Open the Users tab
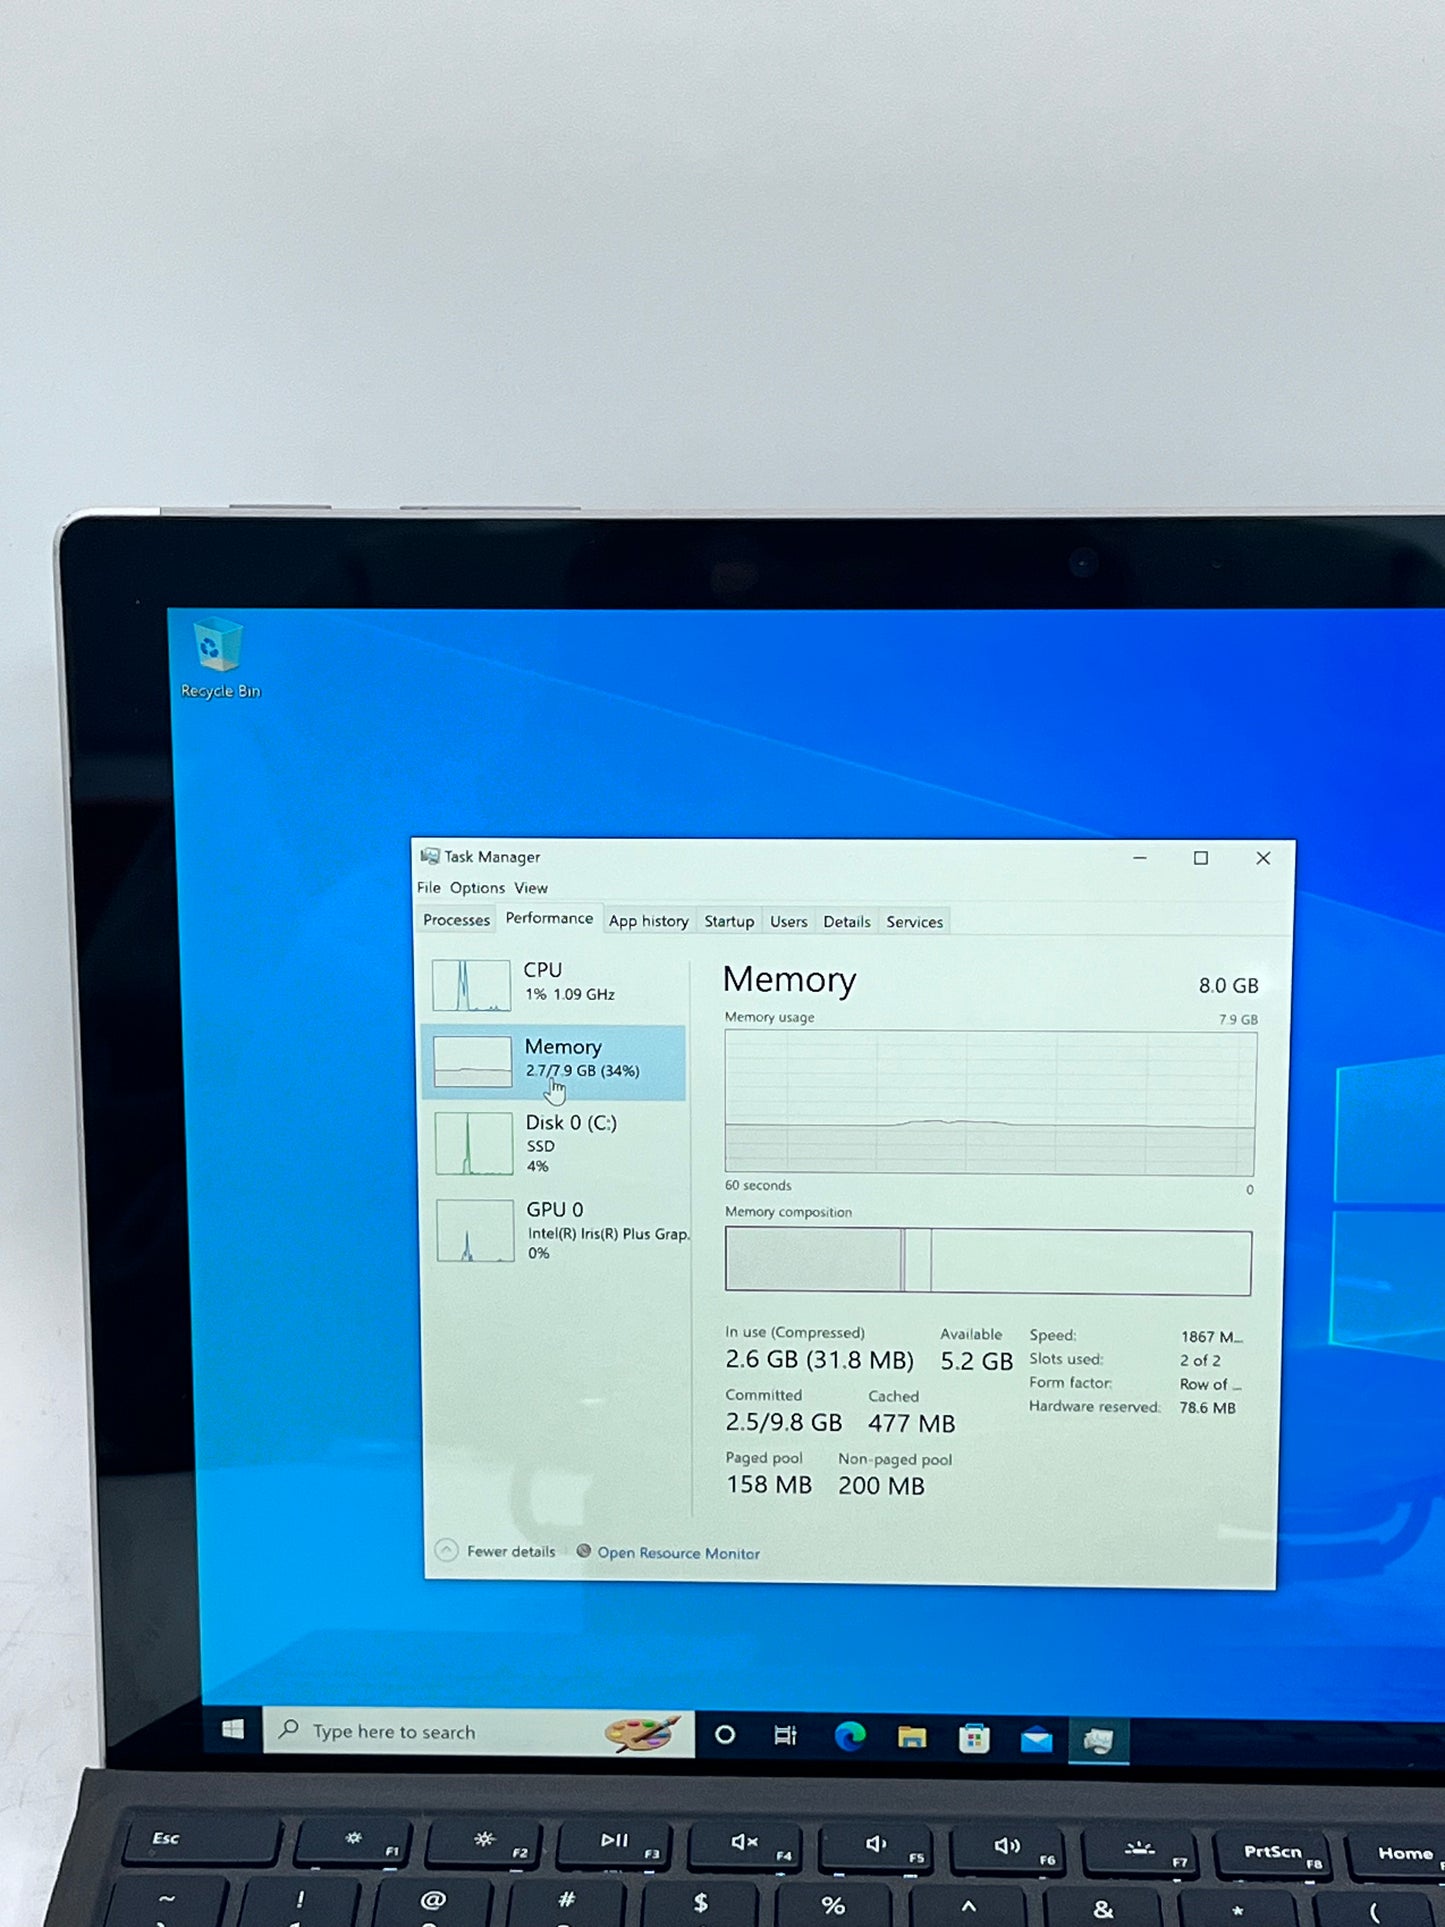The image size is (1445, 1927). (x=788, y=921)
